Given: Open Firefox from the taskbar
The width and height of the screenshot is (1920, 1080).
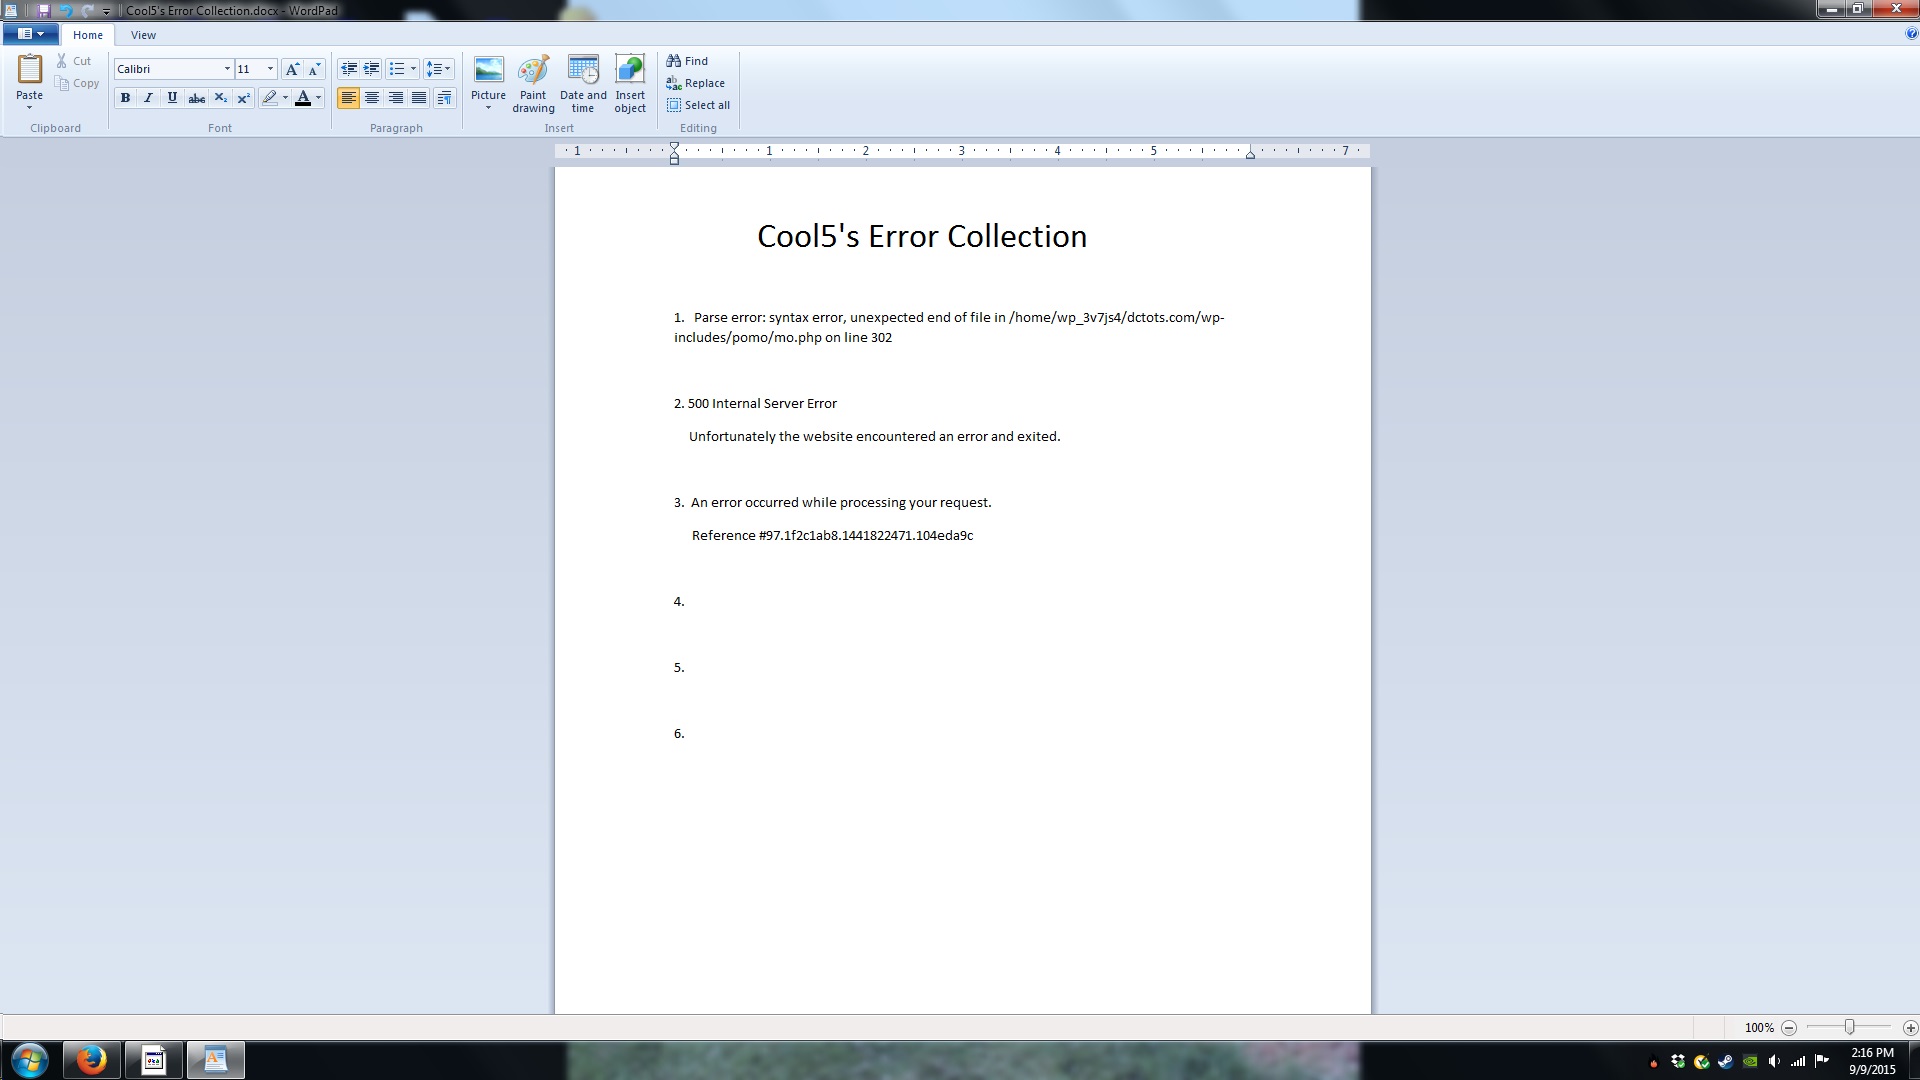Looking at the screenshot, I should point(92,1059).
